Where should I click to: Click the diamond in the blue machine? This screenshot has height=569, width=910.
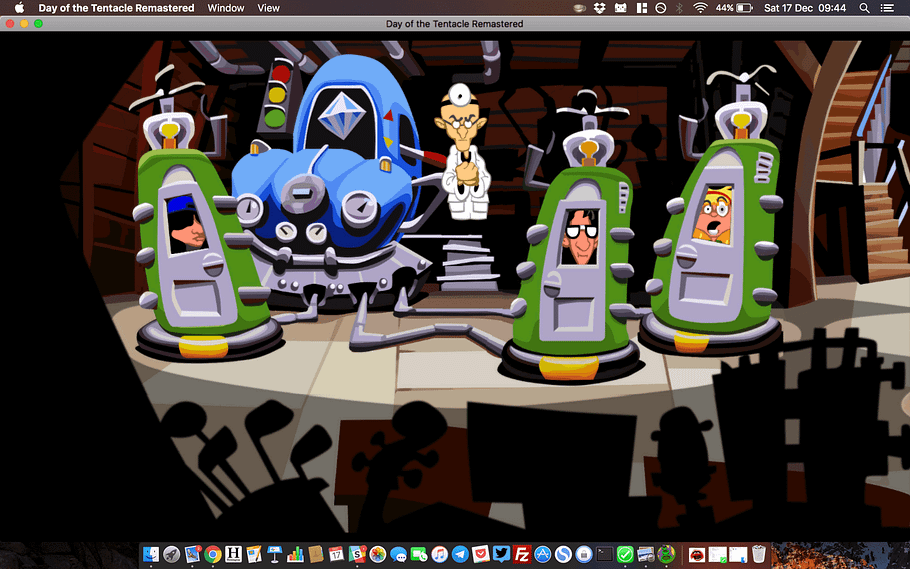(x=341, y=115)
